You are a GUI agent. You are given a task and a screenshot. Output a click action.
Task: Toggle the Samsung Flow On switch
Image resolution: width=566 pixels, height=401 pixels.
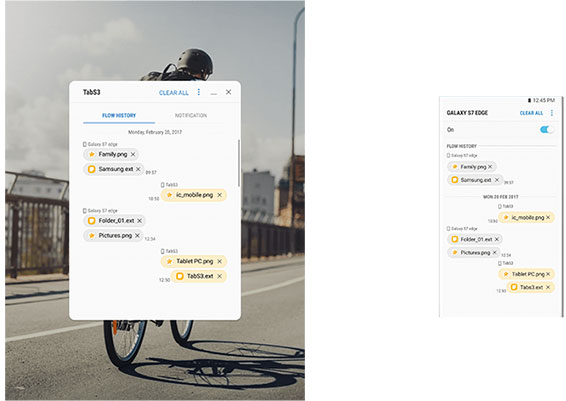click(547, 130)
